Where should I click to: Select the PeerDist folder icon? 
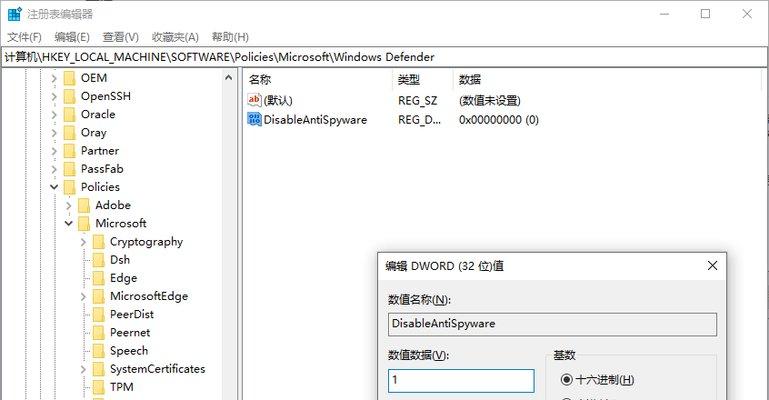(x=99, y=315)
